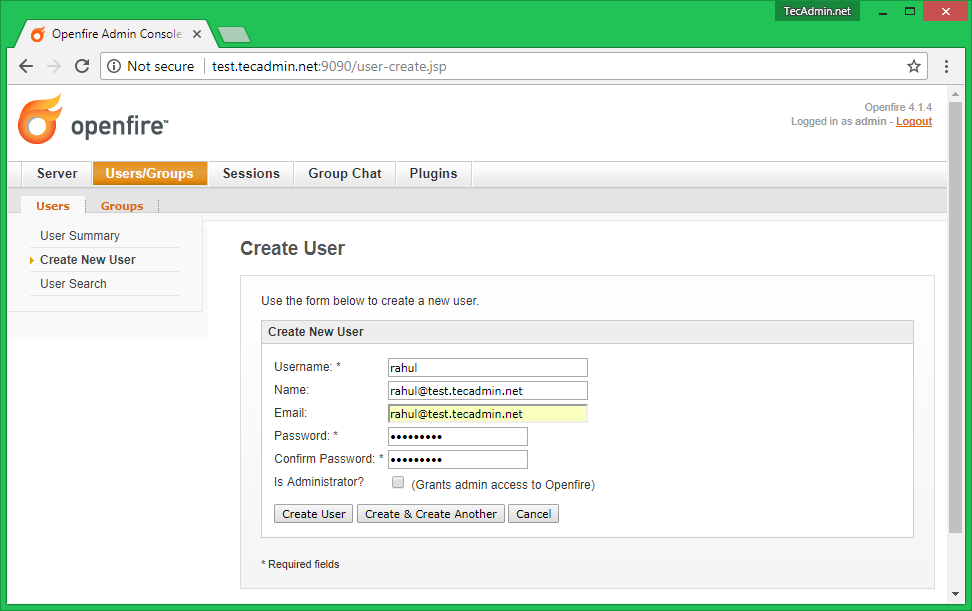
Task: Click the Confirm Password input field
Action: (457, 459)
